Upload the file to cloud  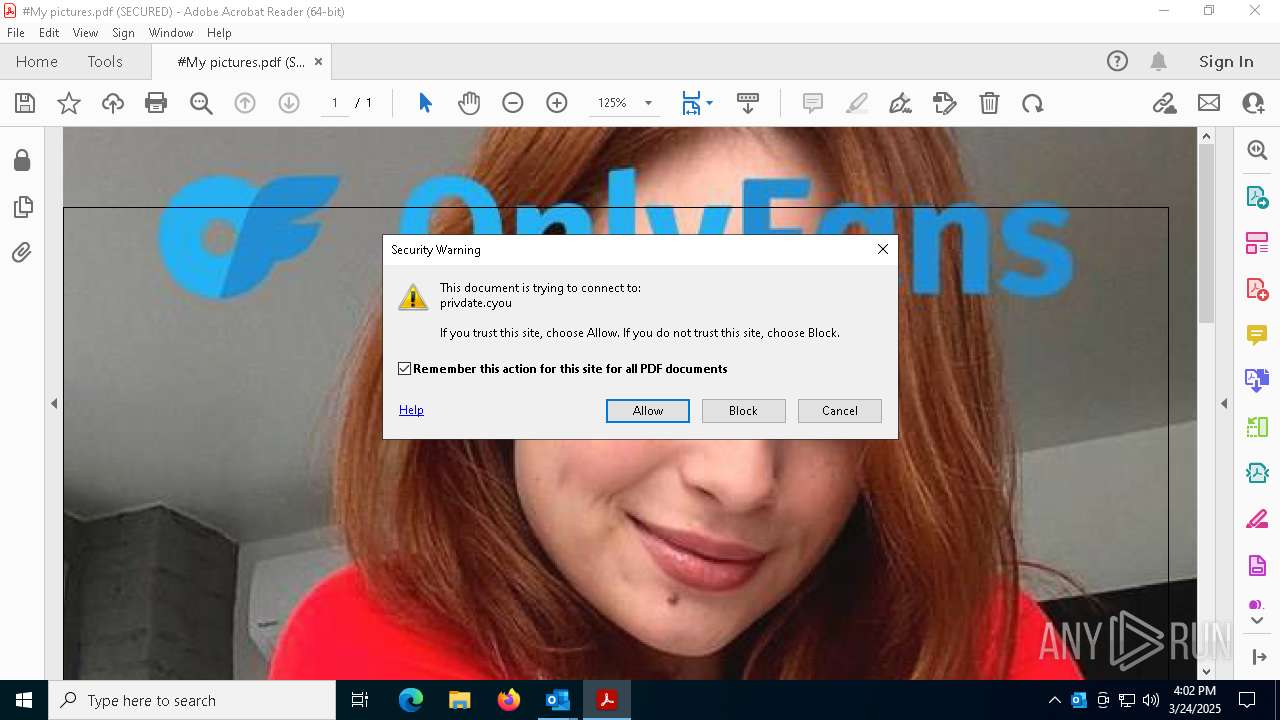[113, 103]
